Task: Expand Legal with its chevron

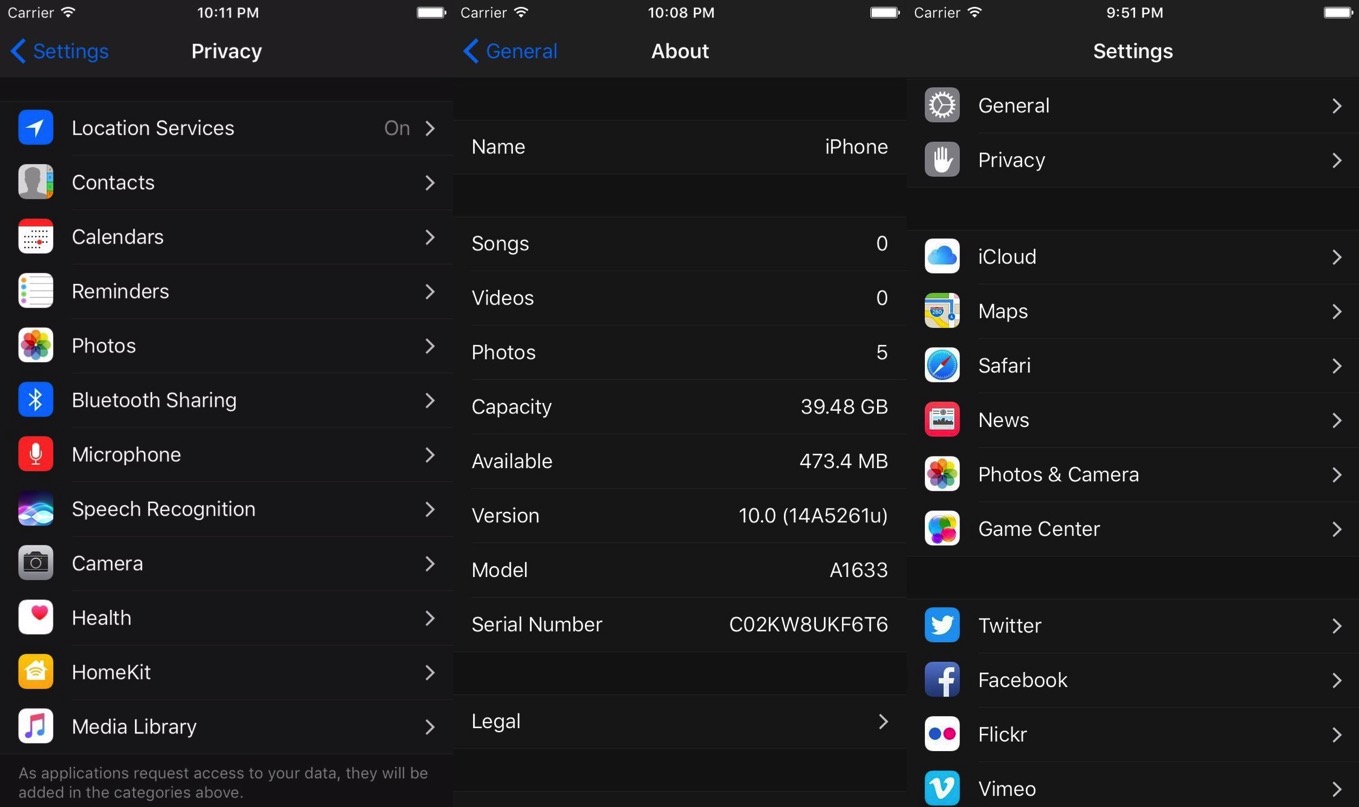Action: click(x=882, y=721)
